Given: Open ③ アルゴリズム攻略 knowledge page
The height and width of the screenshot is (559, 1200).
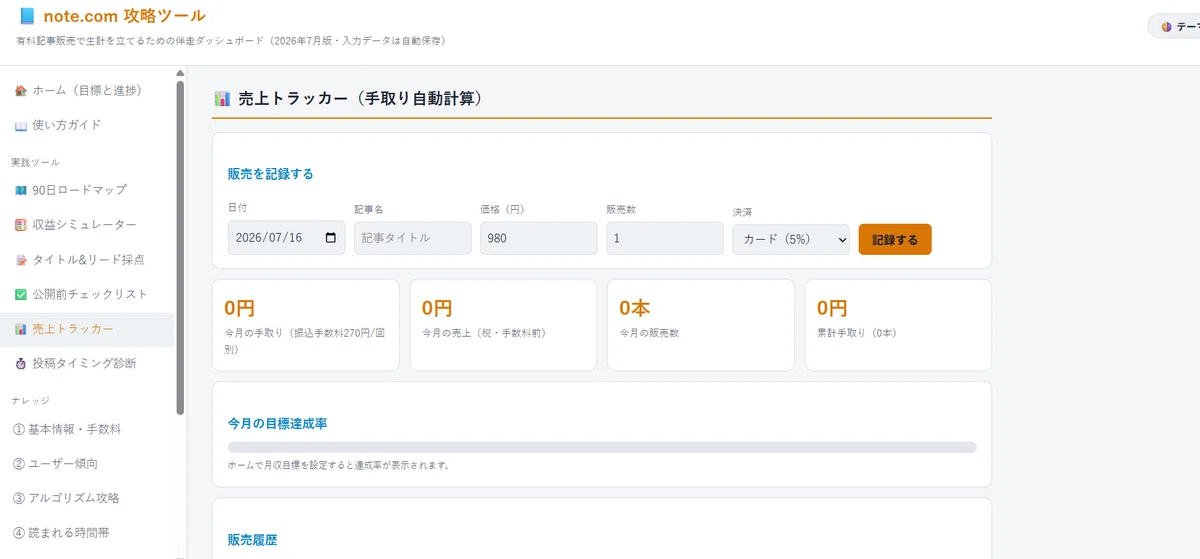Looking at the screenshot, I should click(x=86, y=498).
